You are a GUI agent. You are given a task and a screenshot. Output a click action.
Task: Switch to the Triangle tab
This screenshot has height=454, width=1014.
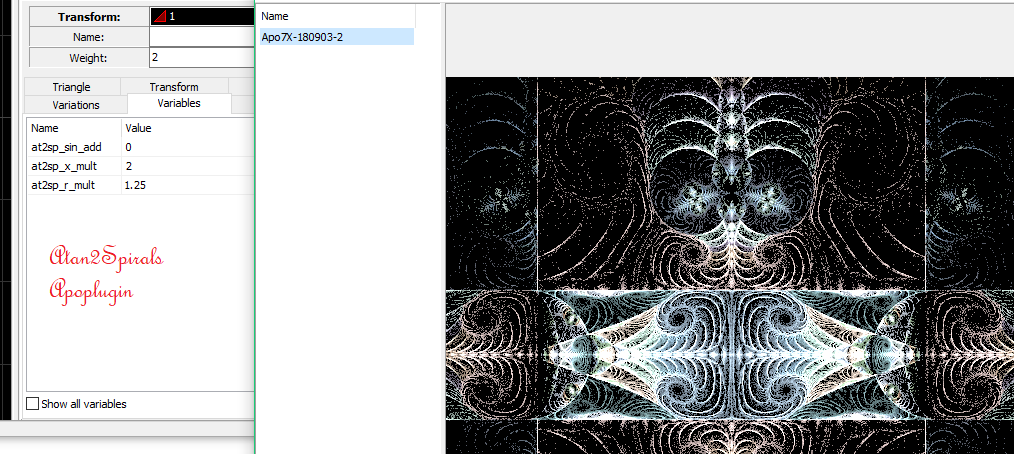point(72,87)
